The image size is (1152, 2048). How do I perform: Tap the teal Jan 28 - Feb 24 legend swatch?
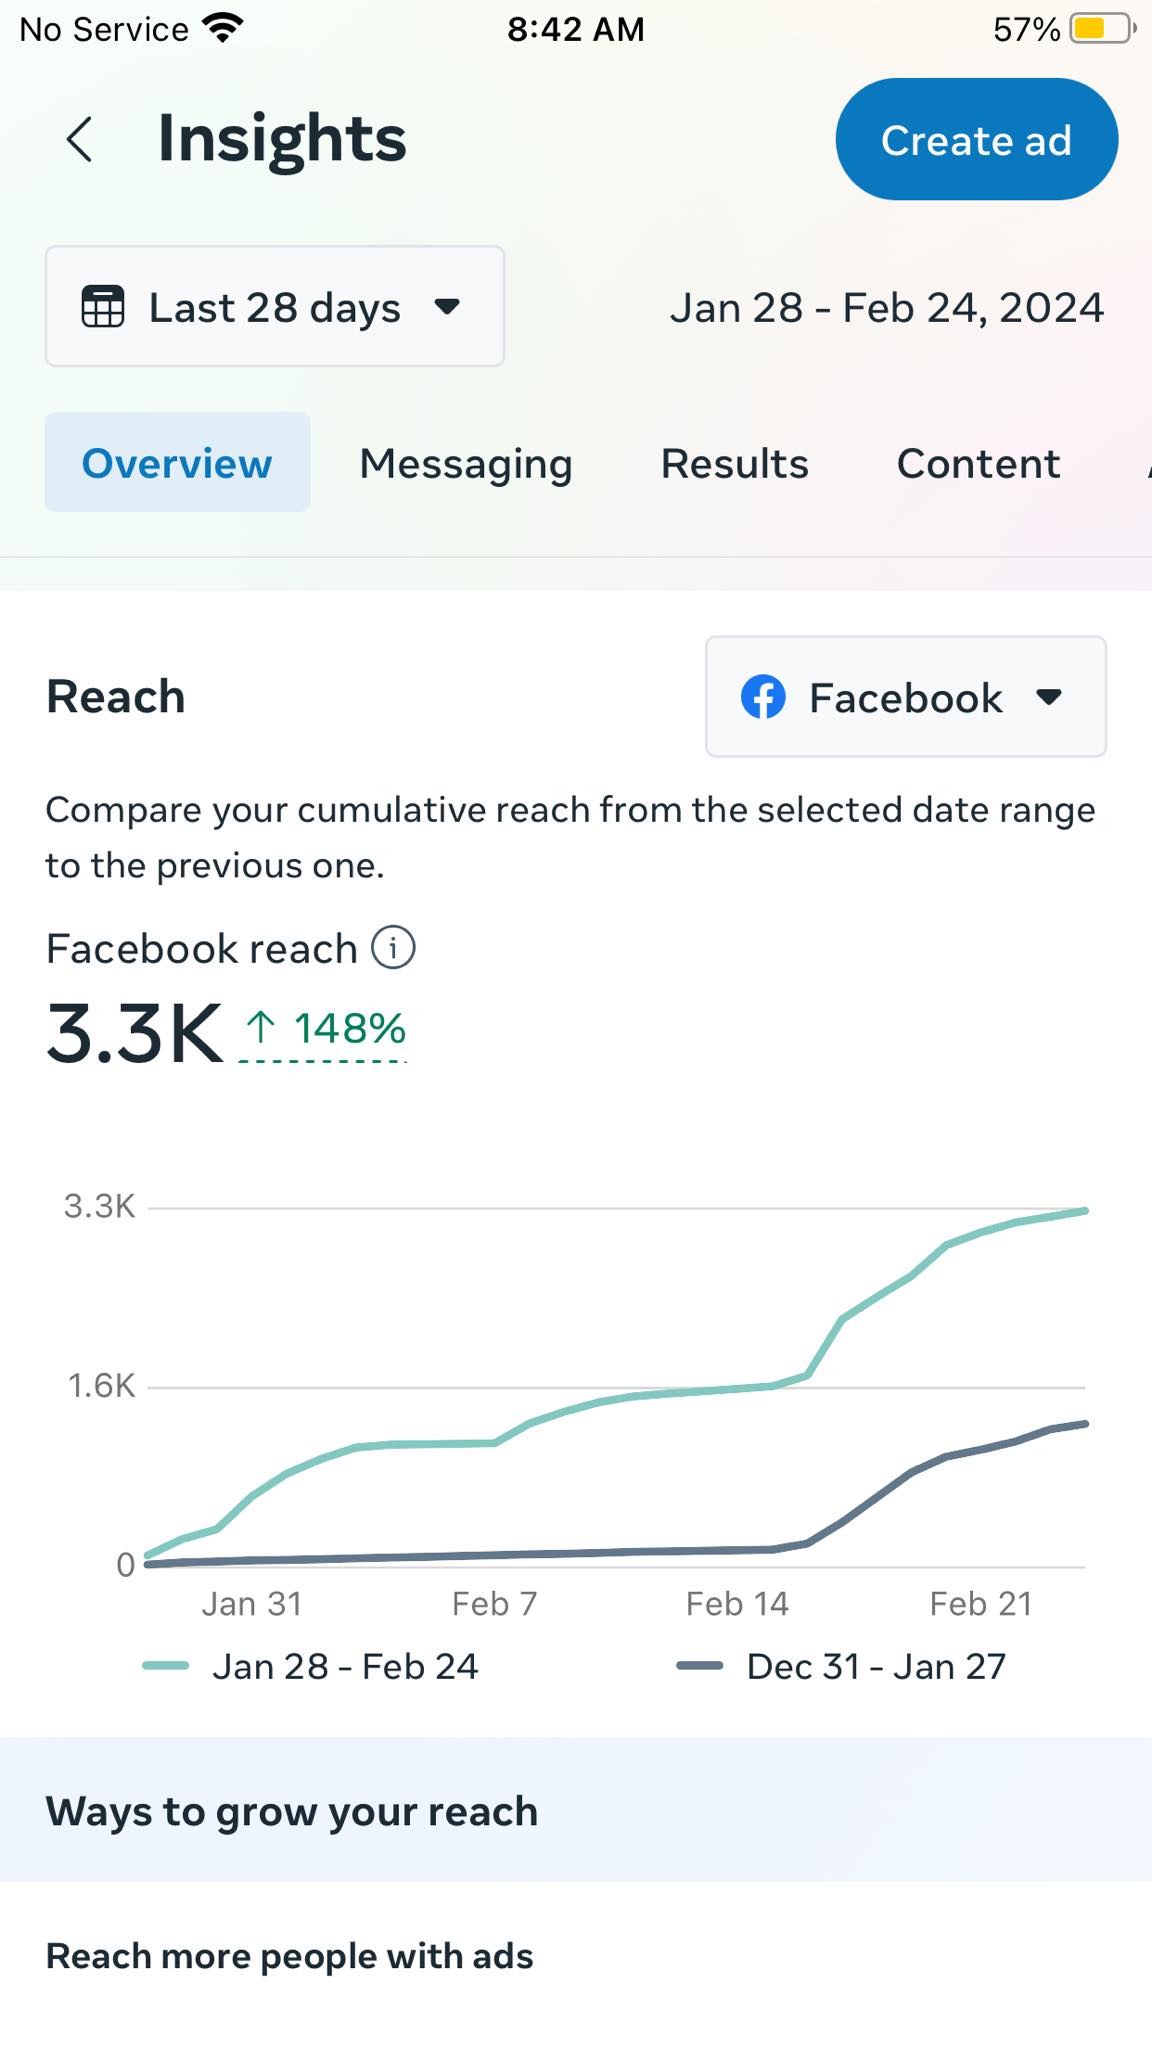pyautogui.click(x=166, y=1666)
